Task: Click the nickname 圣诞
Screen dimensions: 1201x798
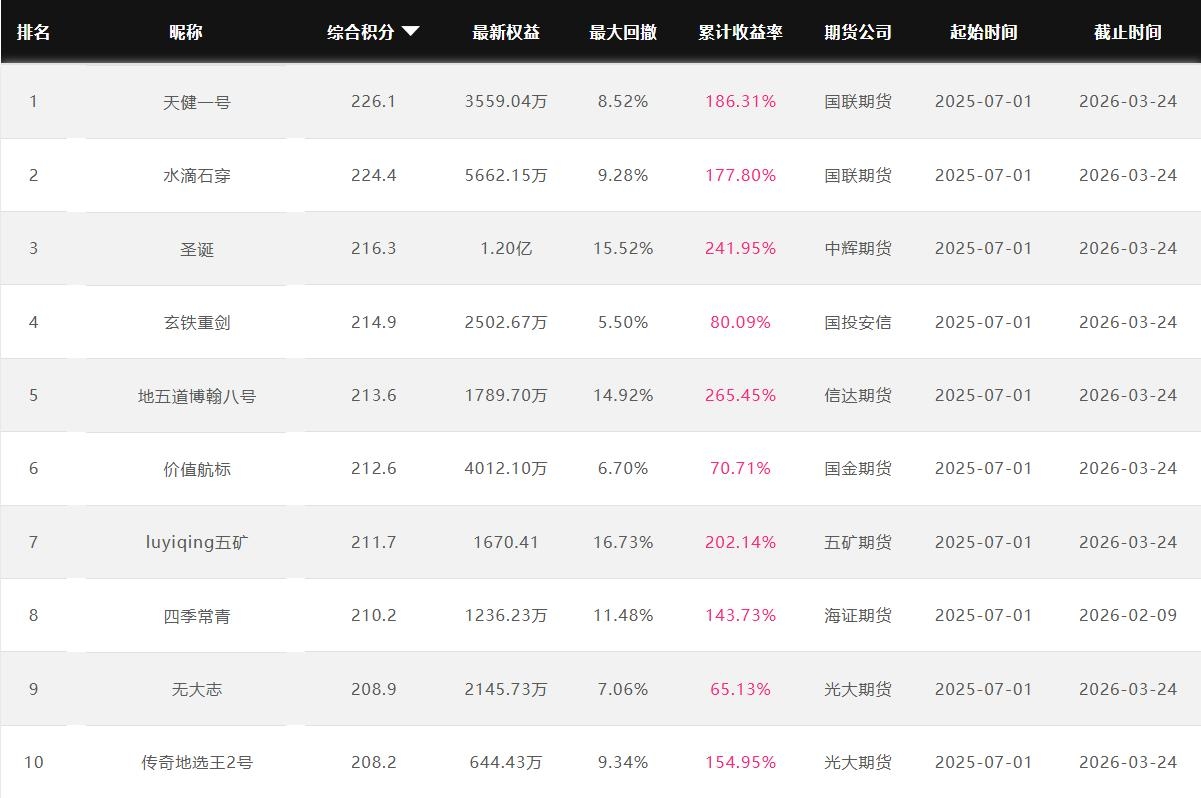Action: tap(197, 249)
